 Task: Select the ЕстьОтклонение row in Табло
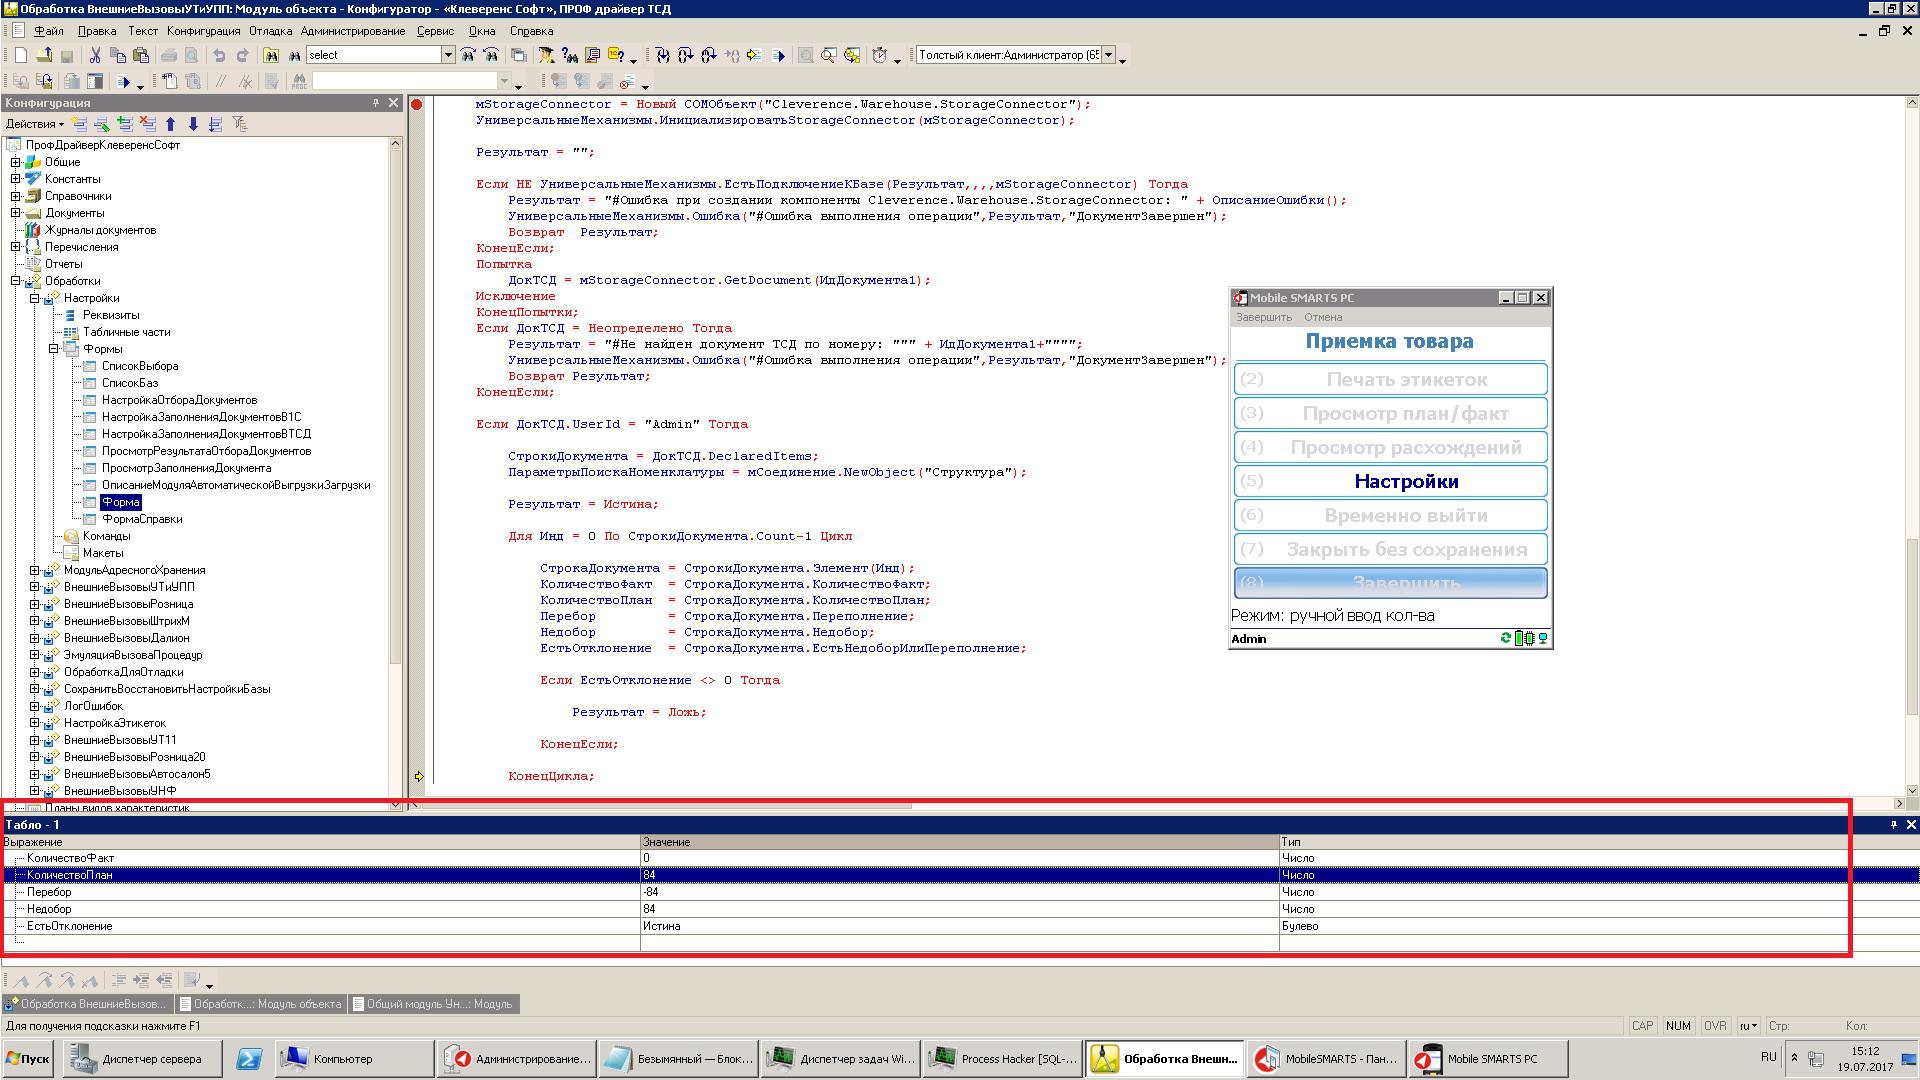coord(960,926)
